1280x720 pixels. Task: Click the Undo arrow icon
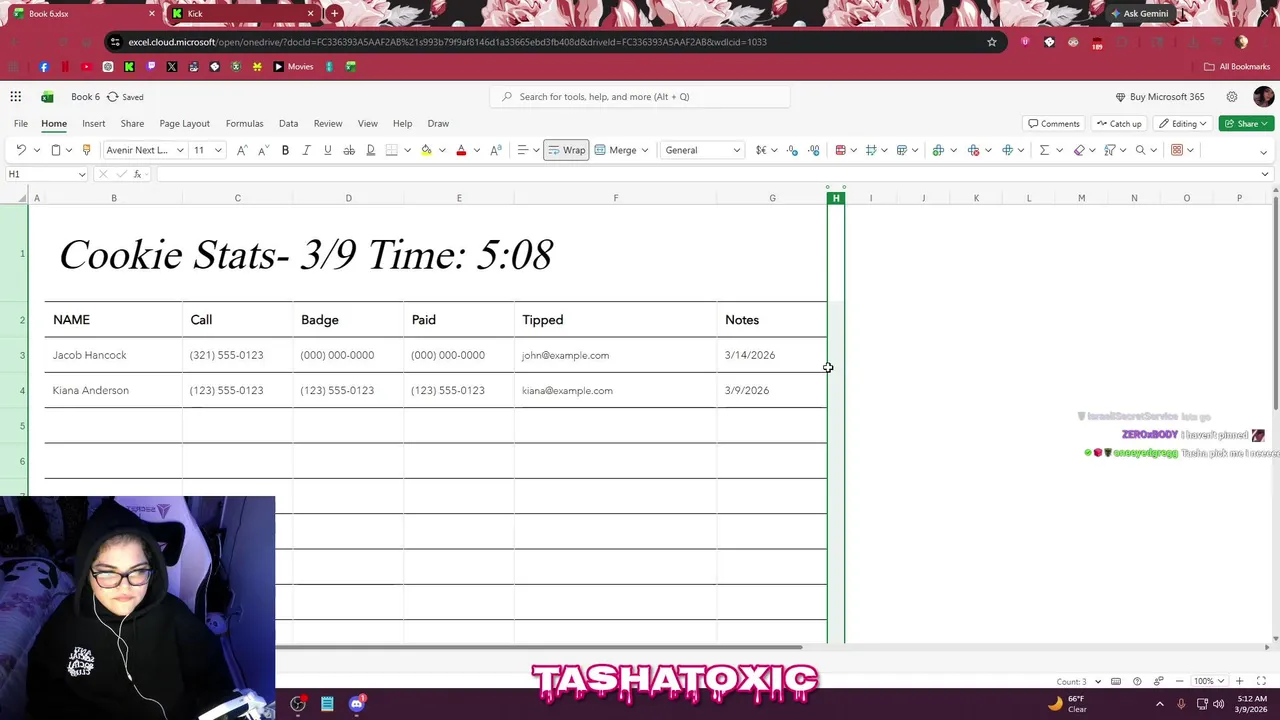pyautogui.click(x=20, y=150)
